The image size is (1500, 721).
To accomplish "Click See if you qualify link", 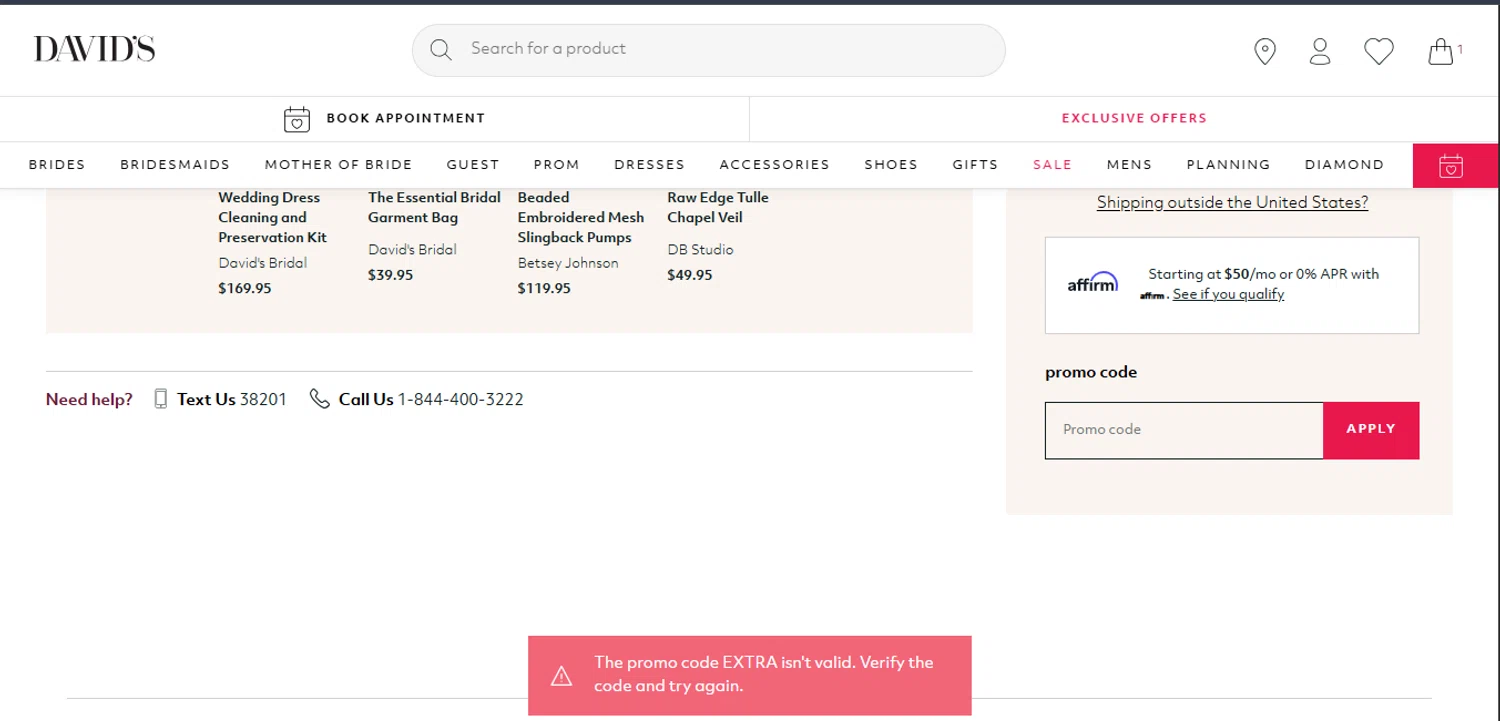I will (x=1228, y=294).
